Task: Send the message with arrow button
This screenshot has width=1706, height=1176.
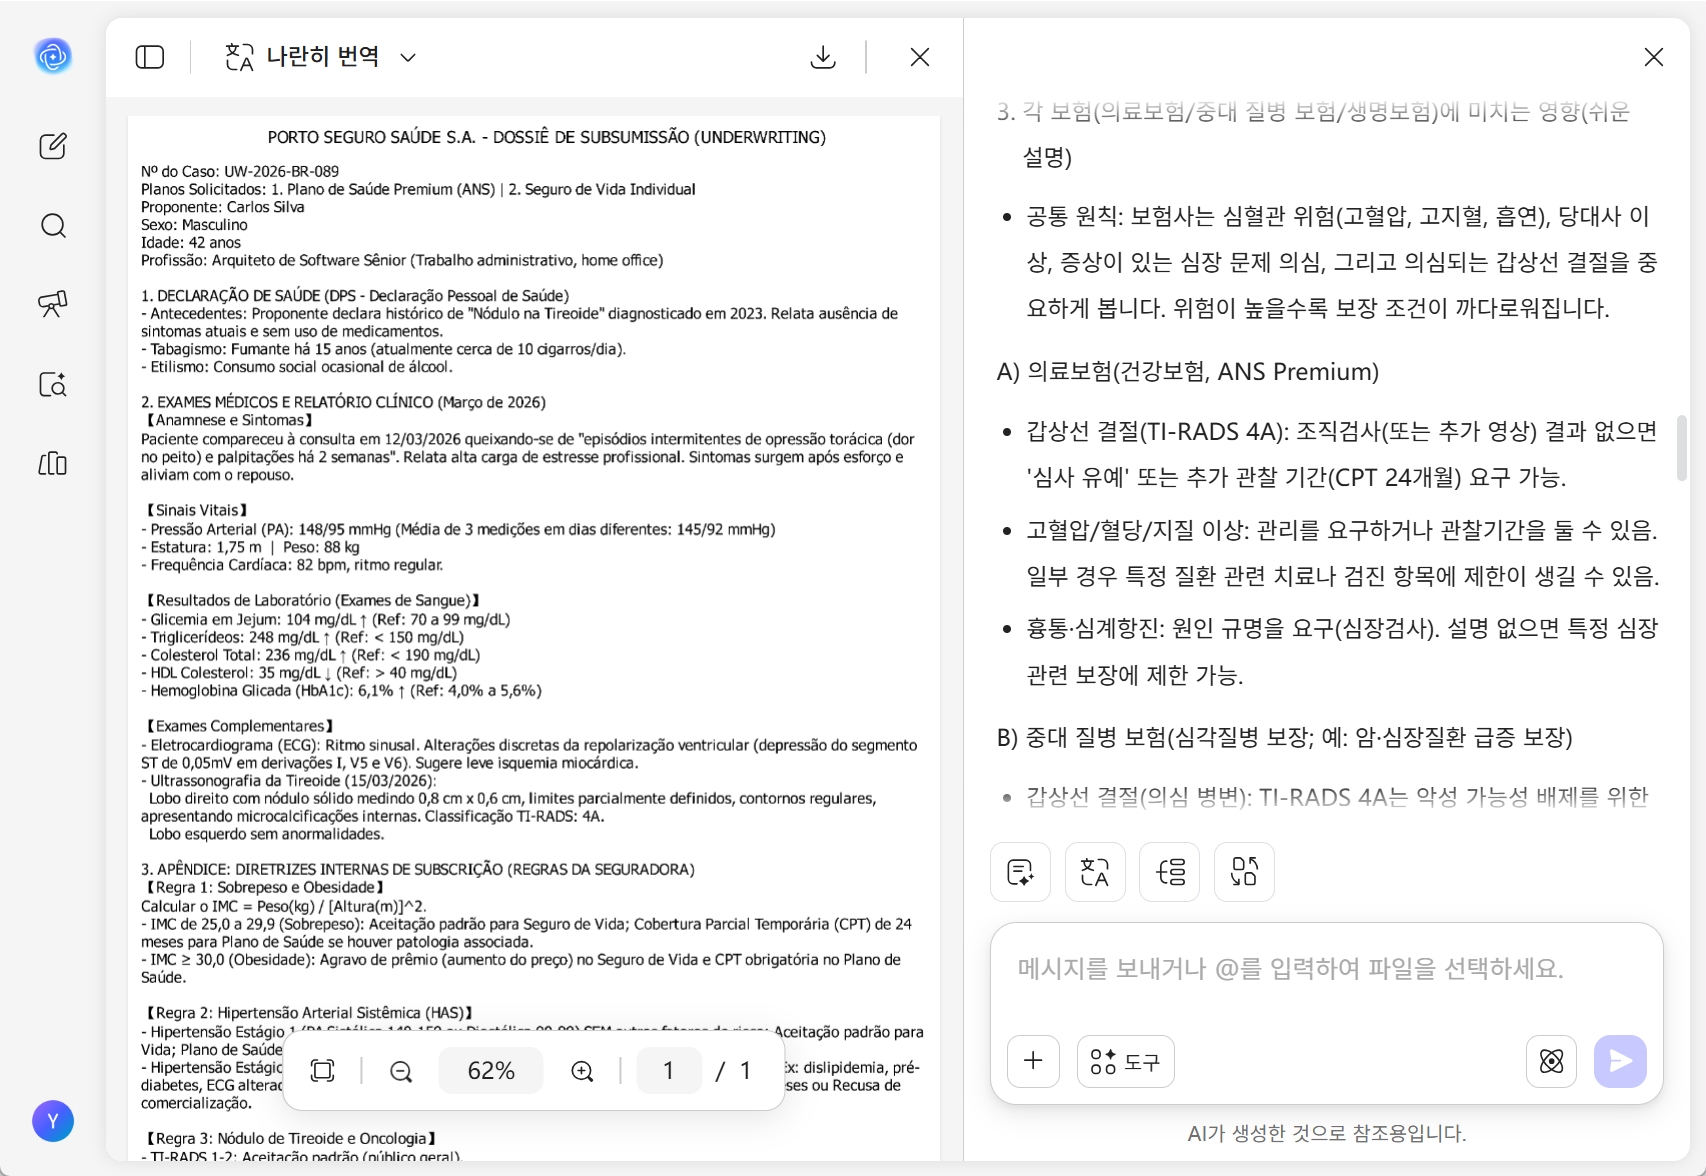Action: (1620, 1061)
